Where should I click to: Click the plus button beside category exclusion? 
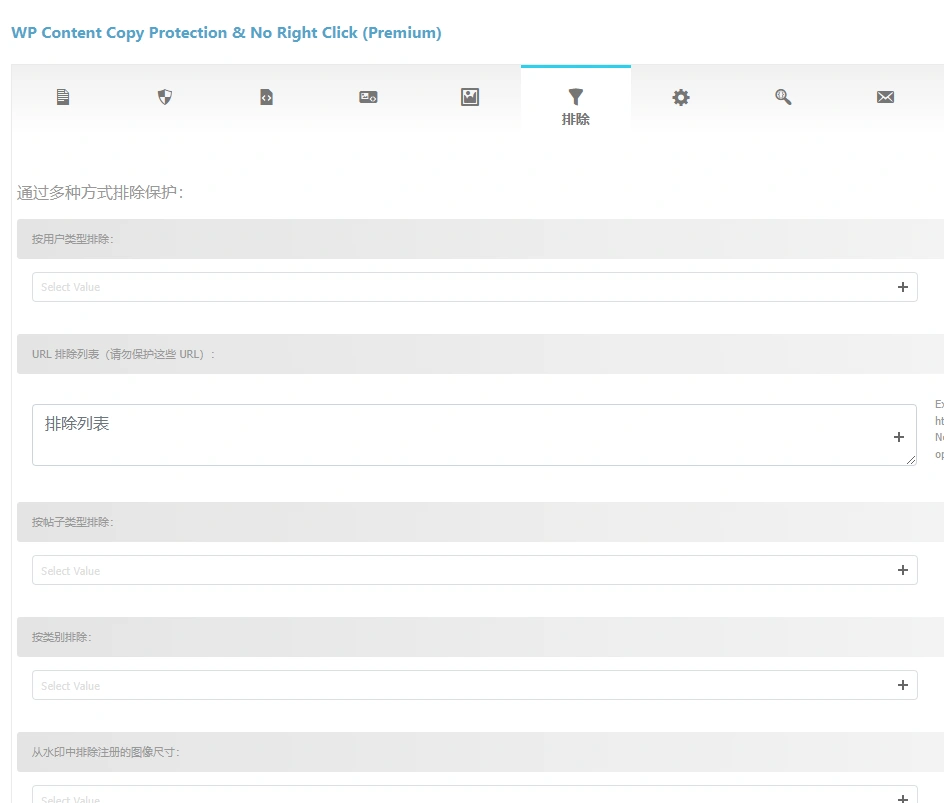tap(902, 685)
